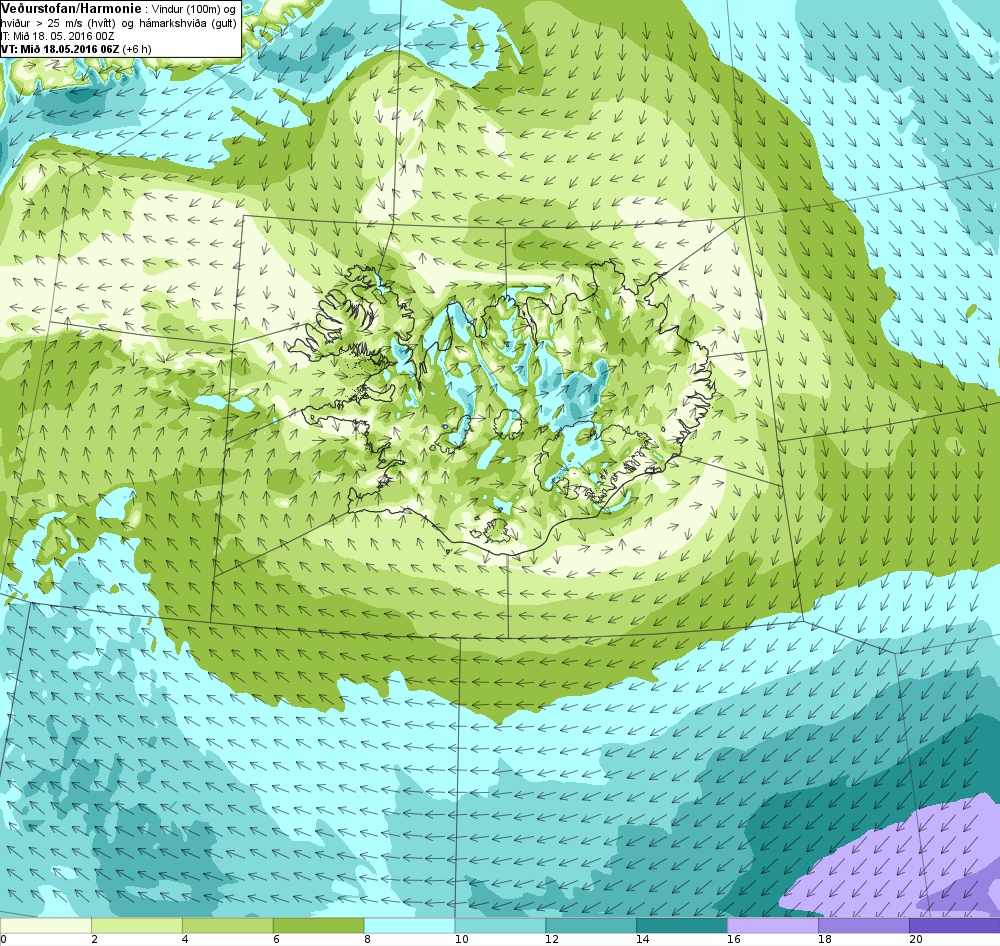Click the '10' scale label
The width and height of the screenshot is (1000, 946).
click(461, 939)
